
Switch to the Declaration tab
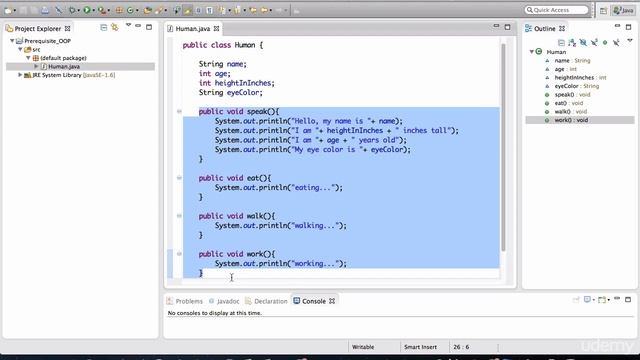tap(267, 301)
